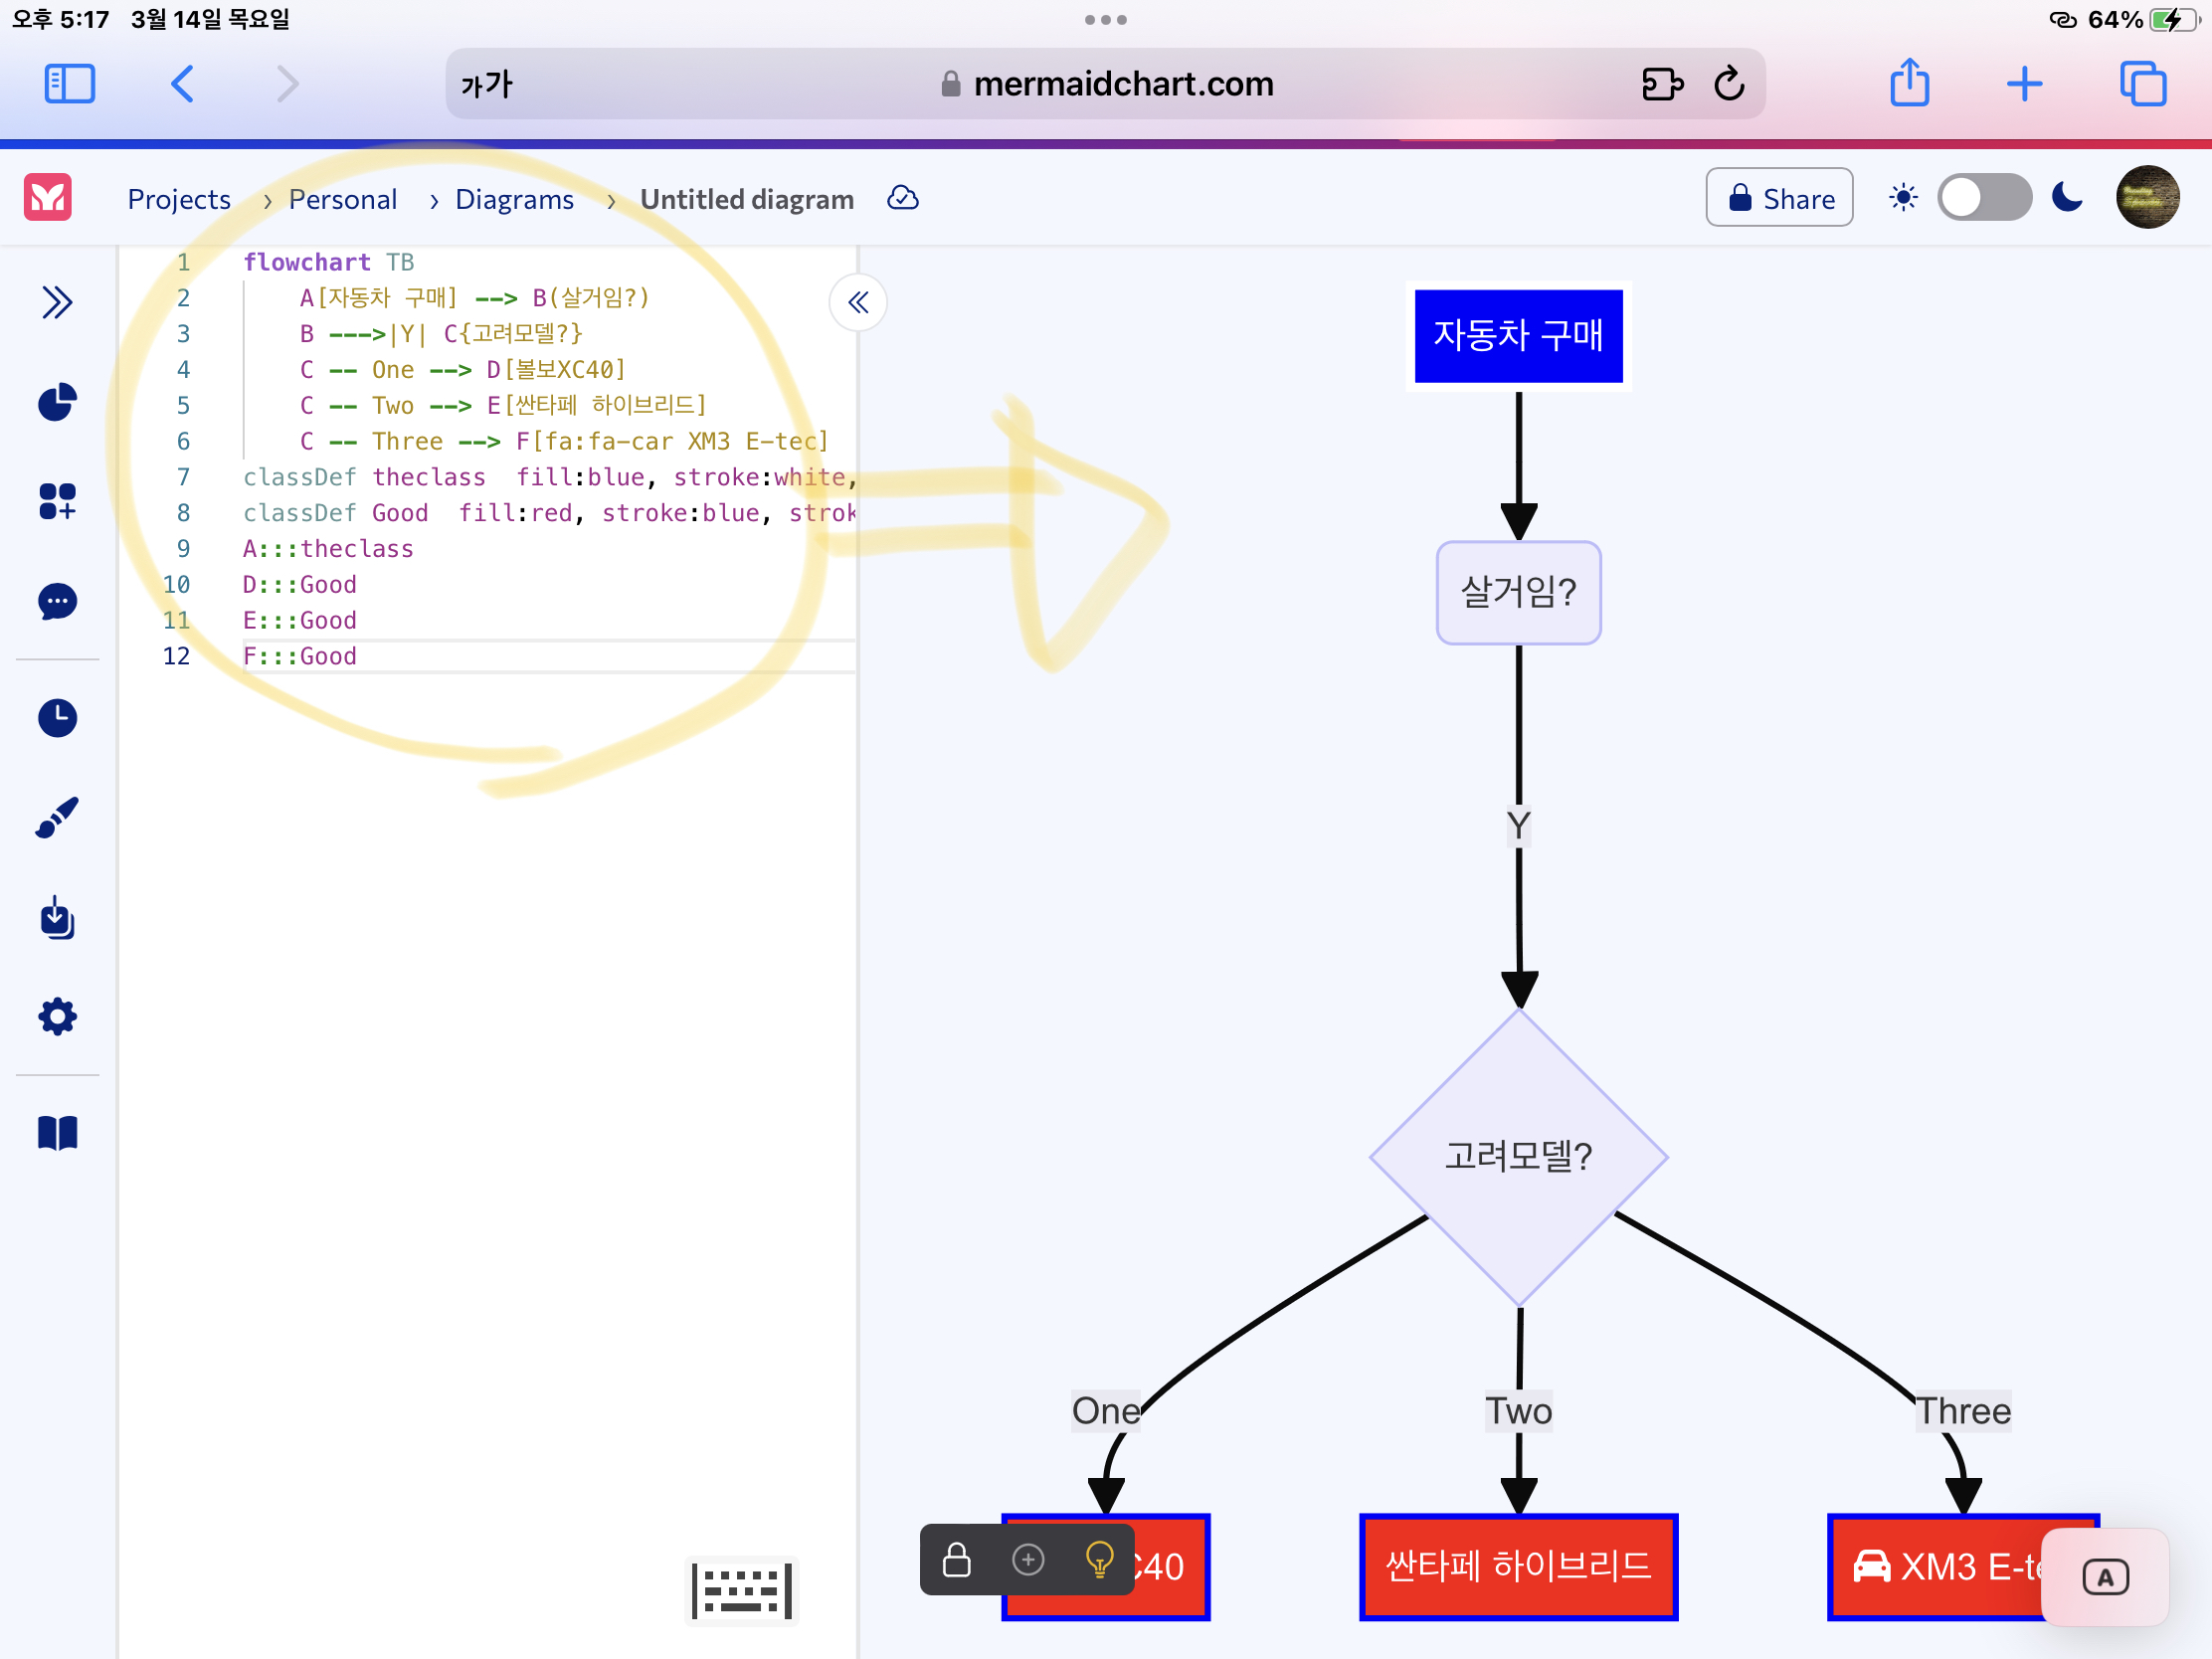Open the templates grid-plus icon
Image resolution: width=2212 pixels, height=1659 pixels.
coord(57,501)
